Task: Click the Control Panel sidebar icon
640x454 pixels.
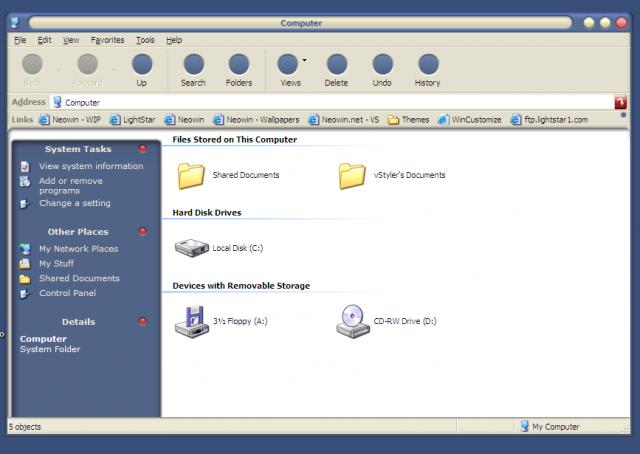Action: click(x=25, y=293)
